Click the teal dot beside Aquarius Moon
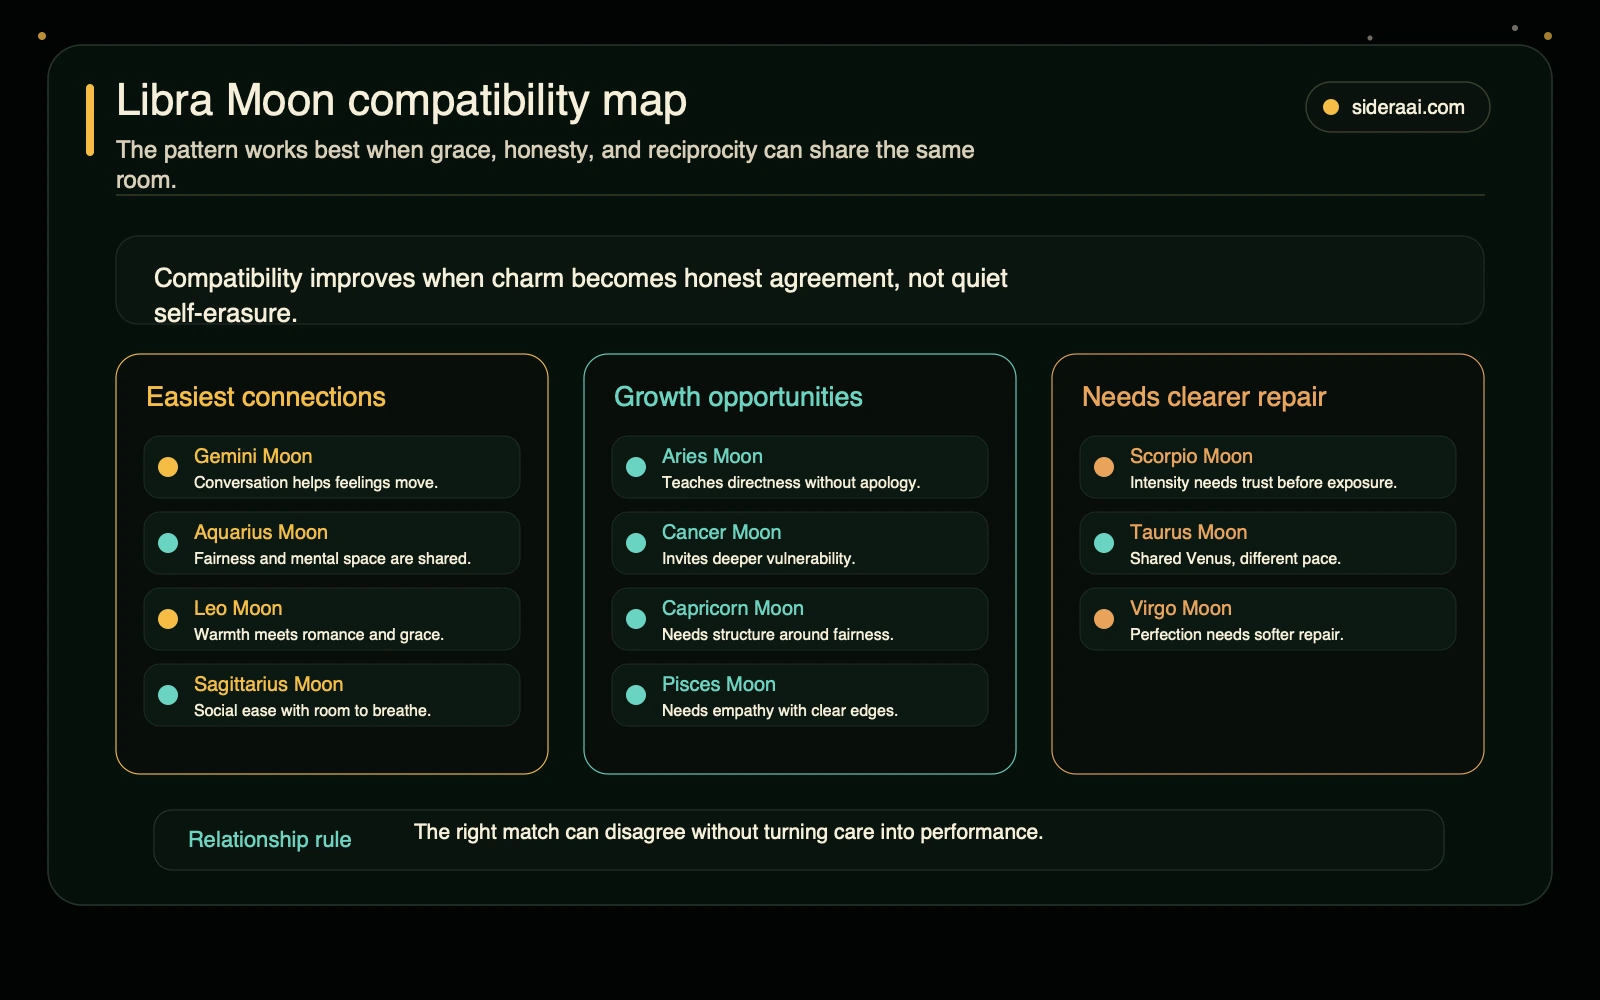The image size is (1600, 1000). pos(168,543)
